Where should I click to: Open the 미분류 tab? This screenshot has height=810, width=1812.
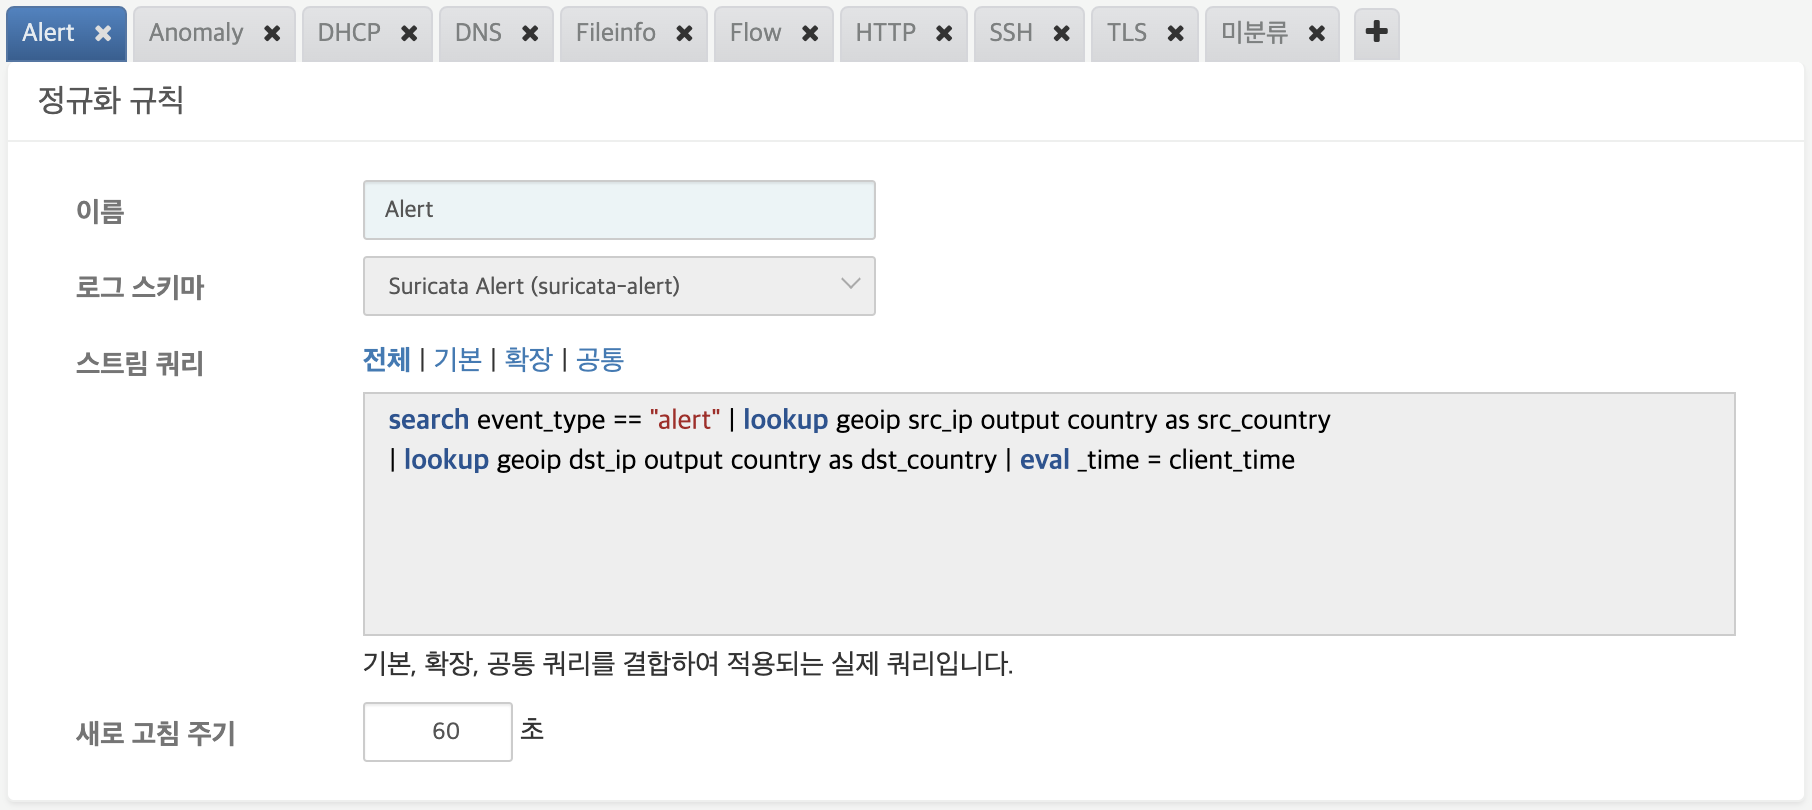(1254, 33)
